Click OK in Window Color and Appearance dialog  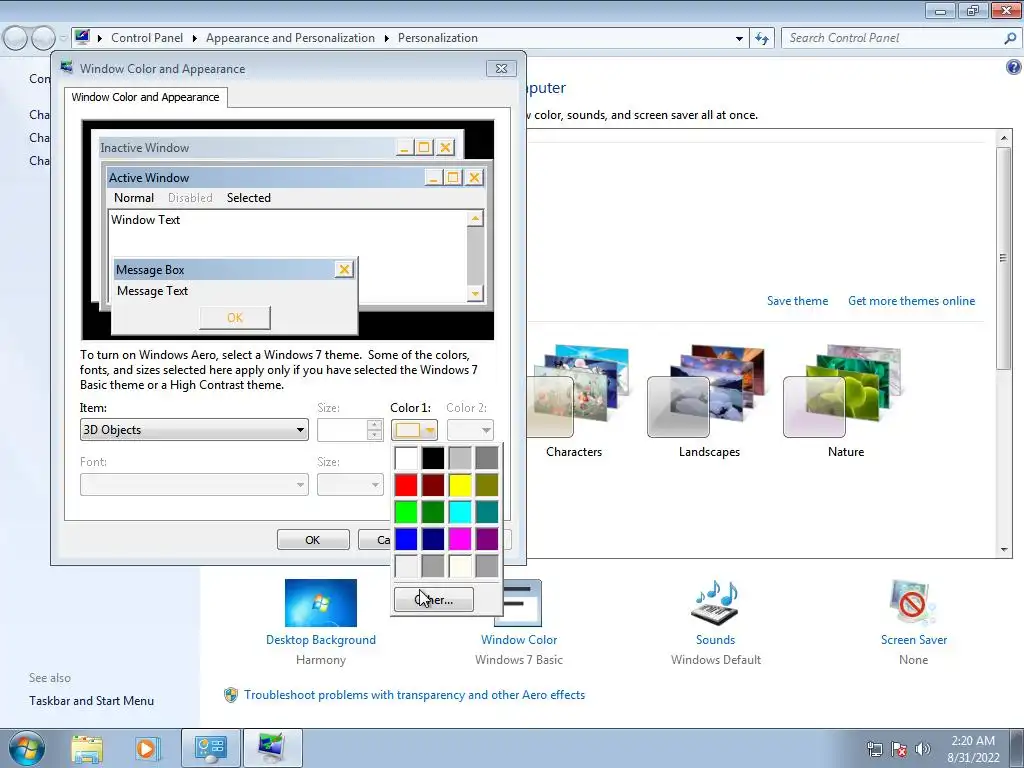click(x=313, y=540)
